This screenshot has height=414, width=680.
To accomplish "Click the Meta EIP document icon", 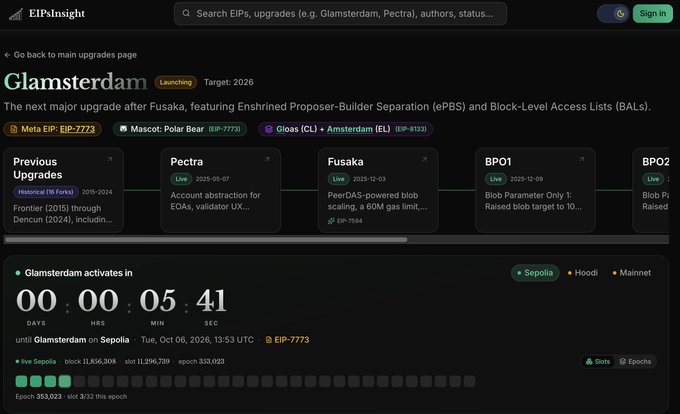I will click(x=13, y=129).
